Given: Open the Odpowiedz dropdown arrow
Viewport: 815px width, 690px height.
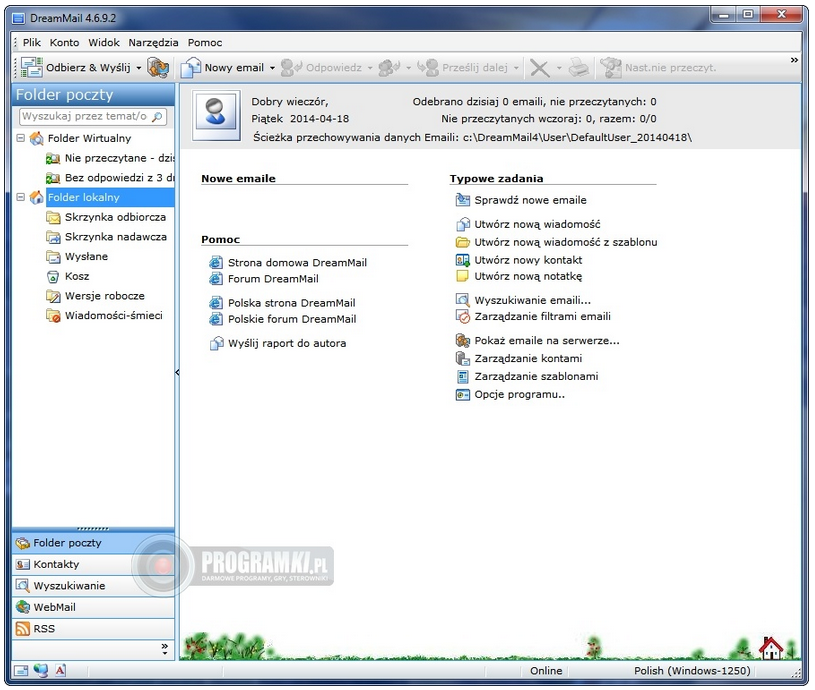Looking at the screenshot, I should tap(370, 68).
